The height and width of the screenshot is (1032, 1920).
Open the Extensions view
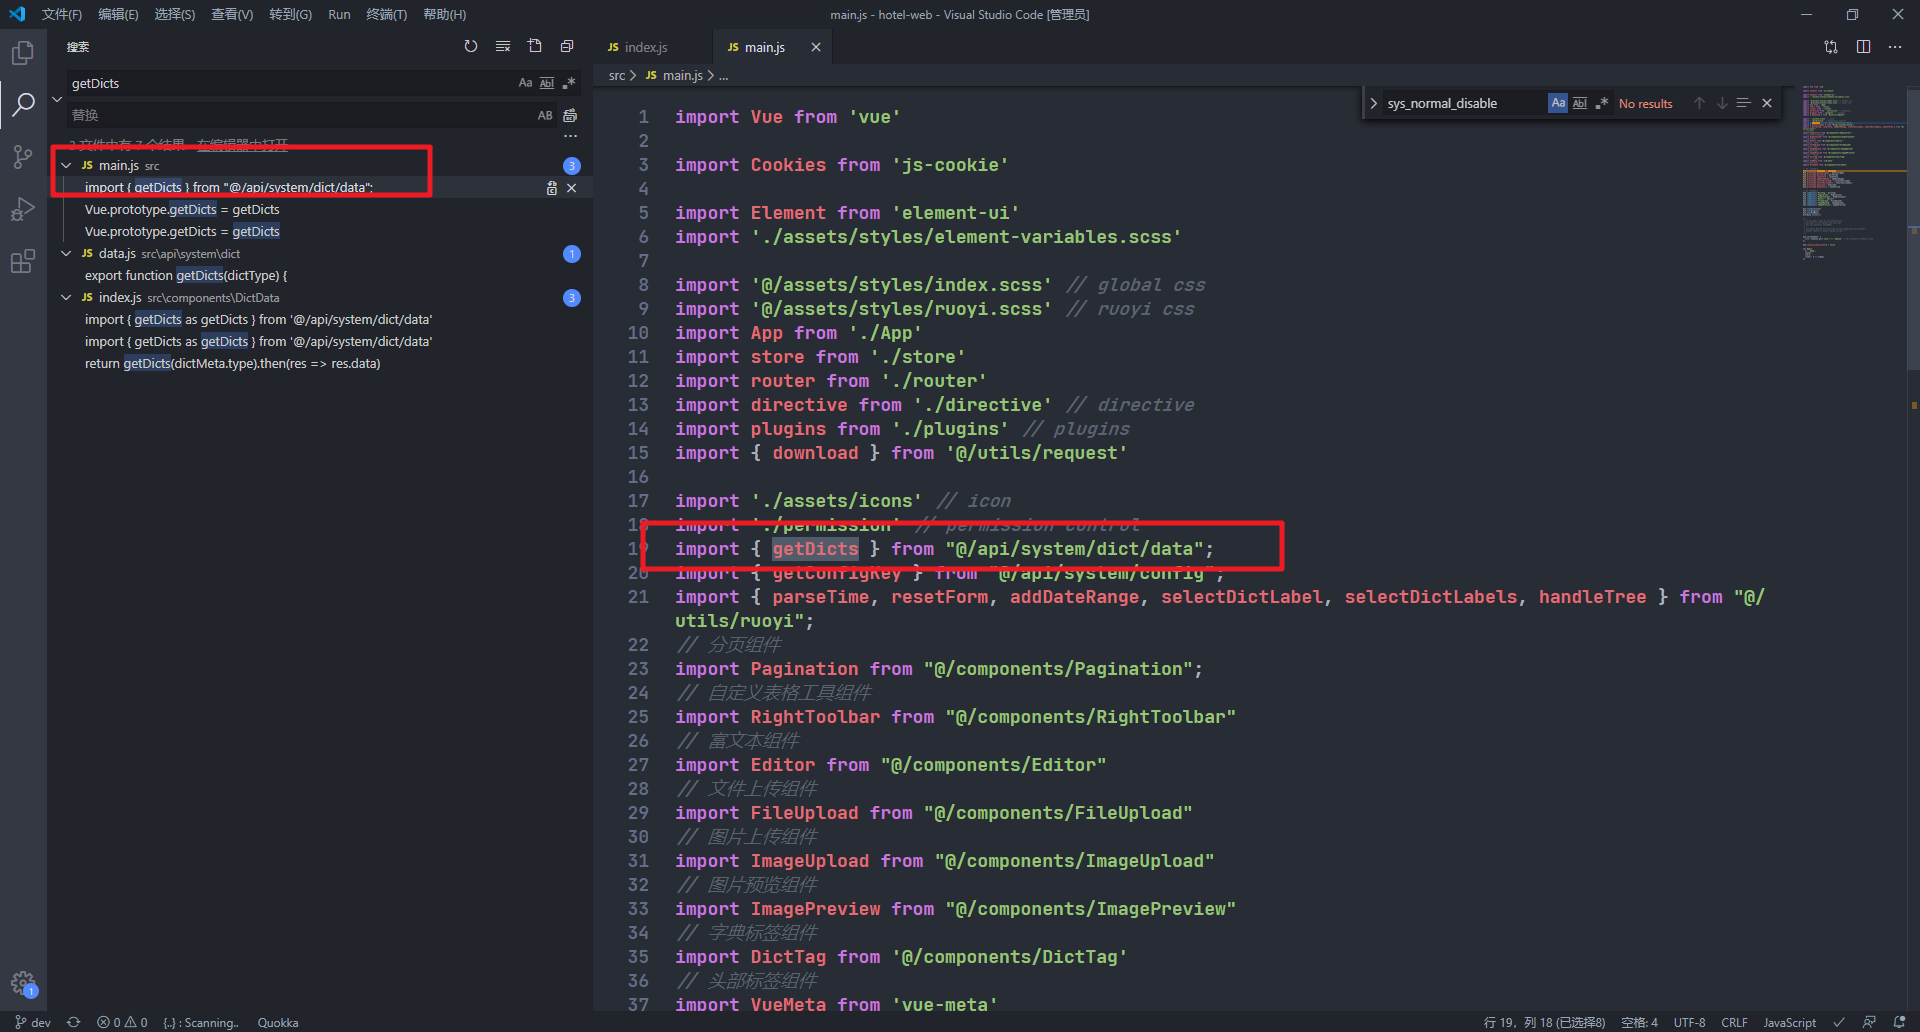[22, 261]
